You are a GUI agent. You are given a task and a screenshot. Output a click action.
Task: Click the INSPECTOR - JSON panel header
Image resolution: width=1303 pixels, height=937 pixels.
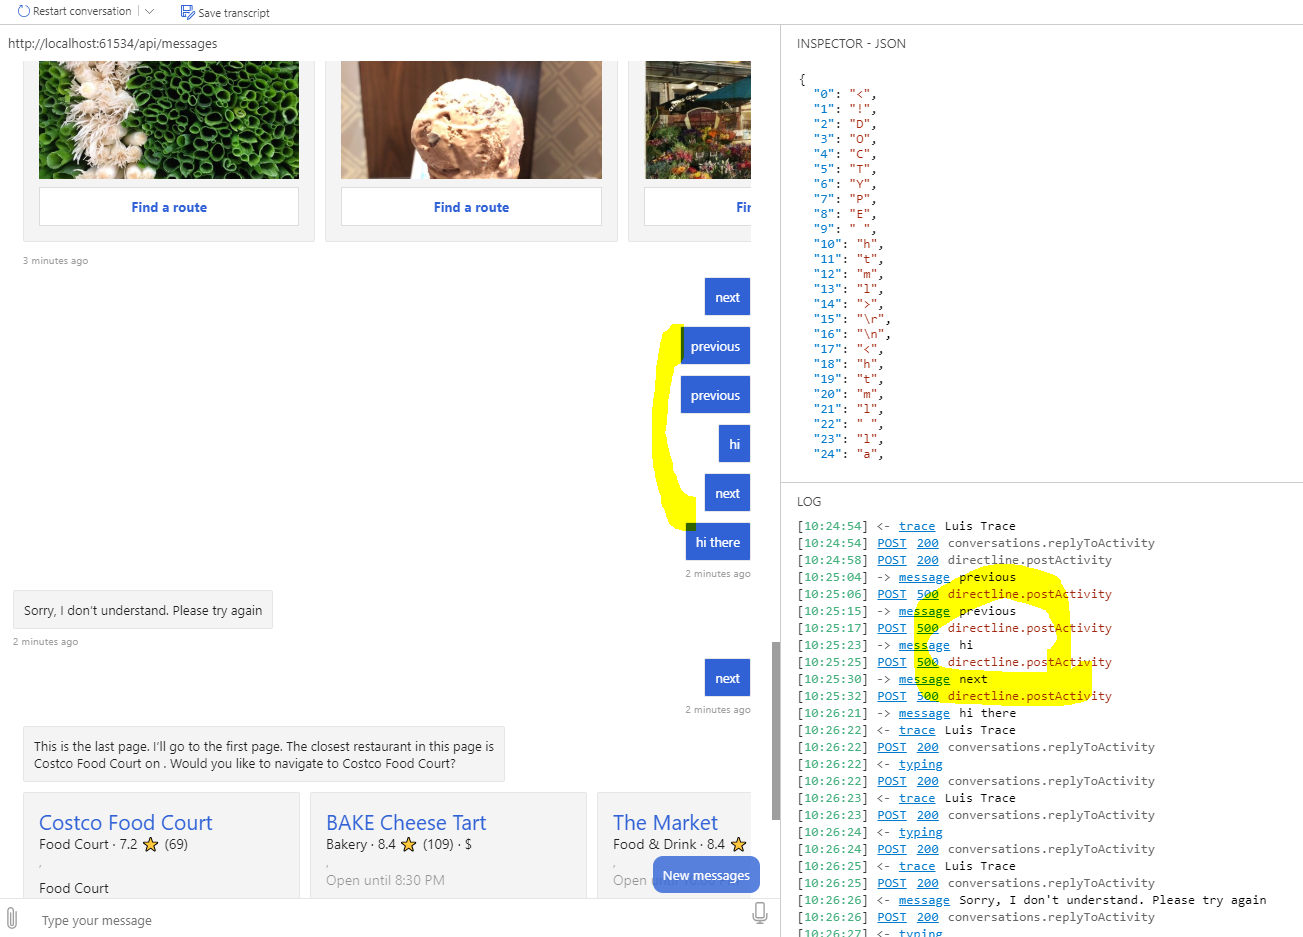pyautogui.click(x=851, y=43)
